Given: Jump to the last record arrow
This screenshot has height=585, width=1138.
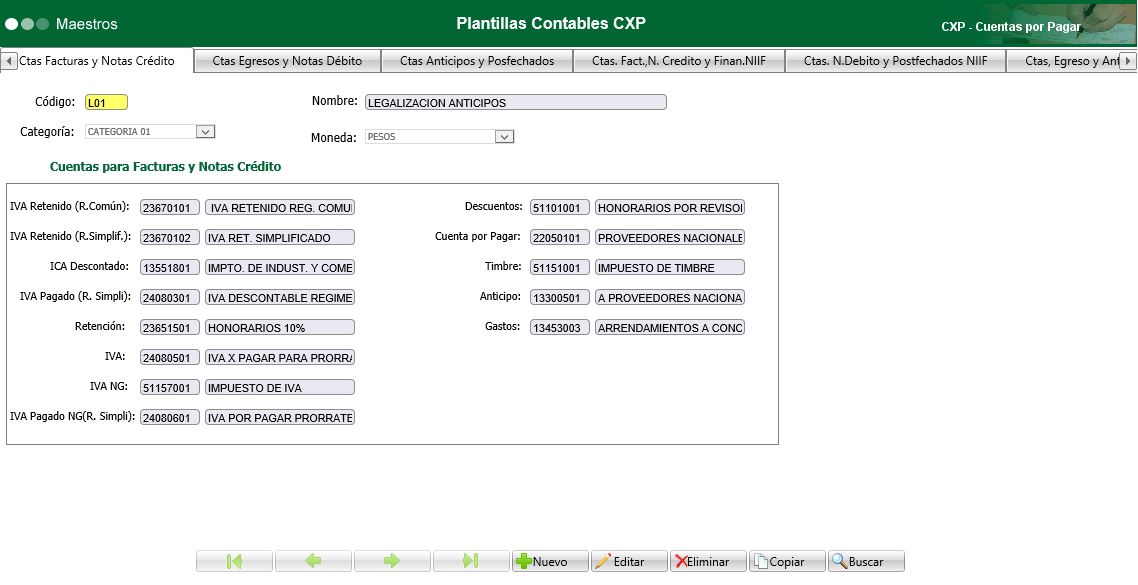Looking at the screenshot, I should (470, 560).
